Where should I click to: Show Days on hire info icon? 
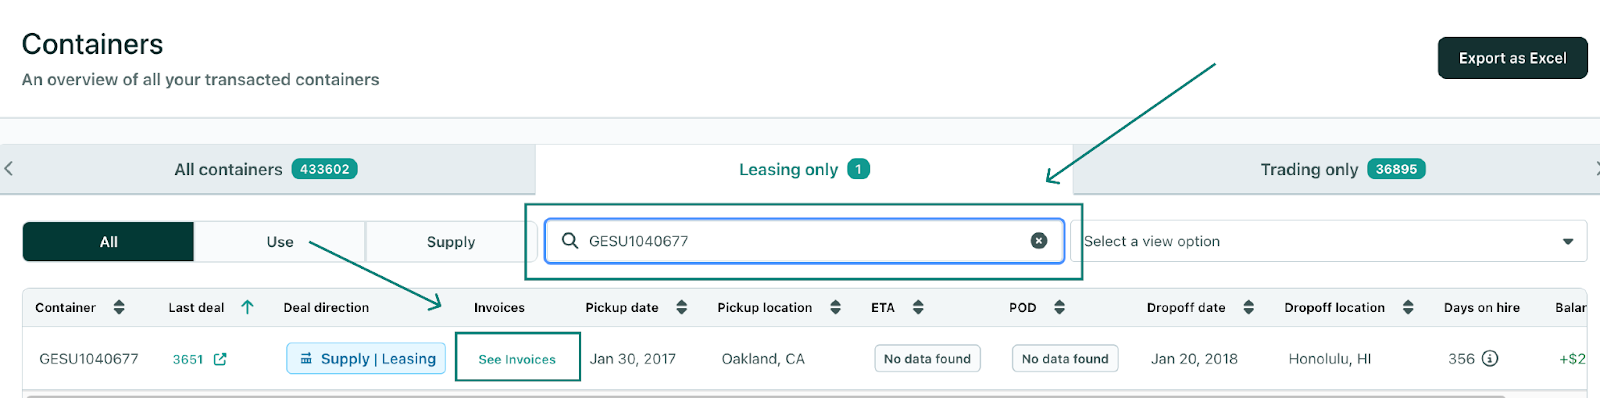tap(1490, 358)
